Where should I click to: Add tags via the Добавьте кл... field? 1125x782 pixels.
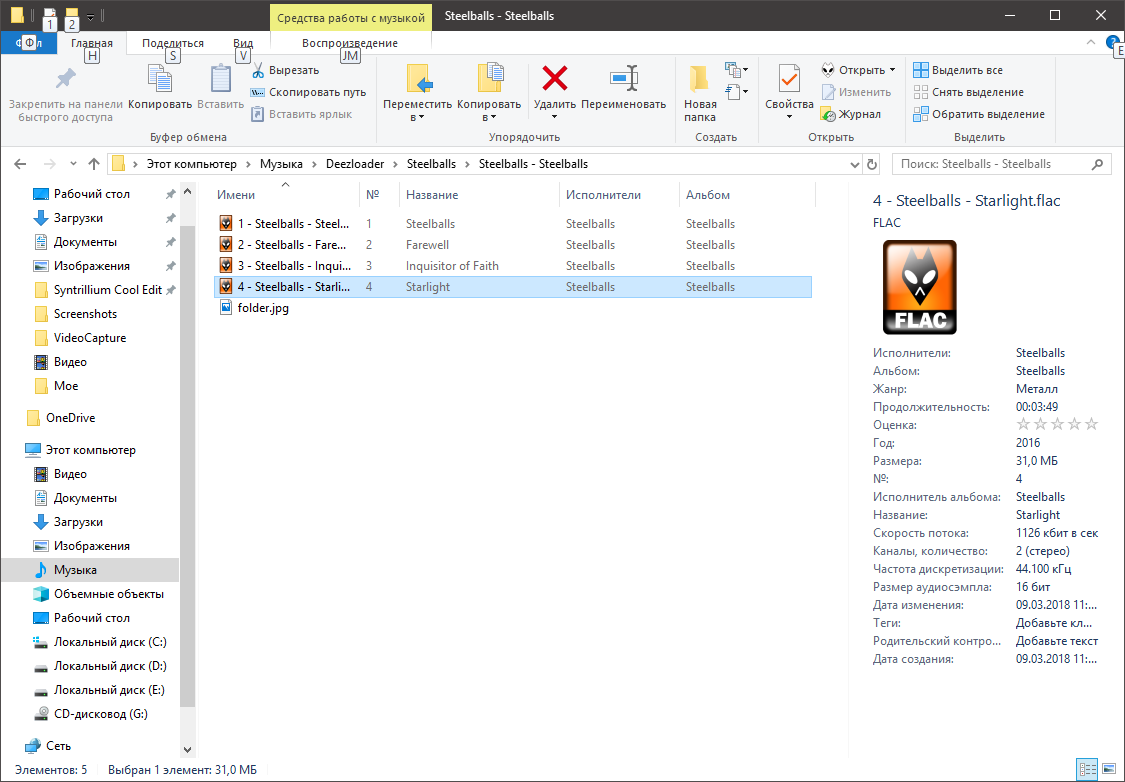coord(1054,623)
